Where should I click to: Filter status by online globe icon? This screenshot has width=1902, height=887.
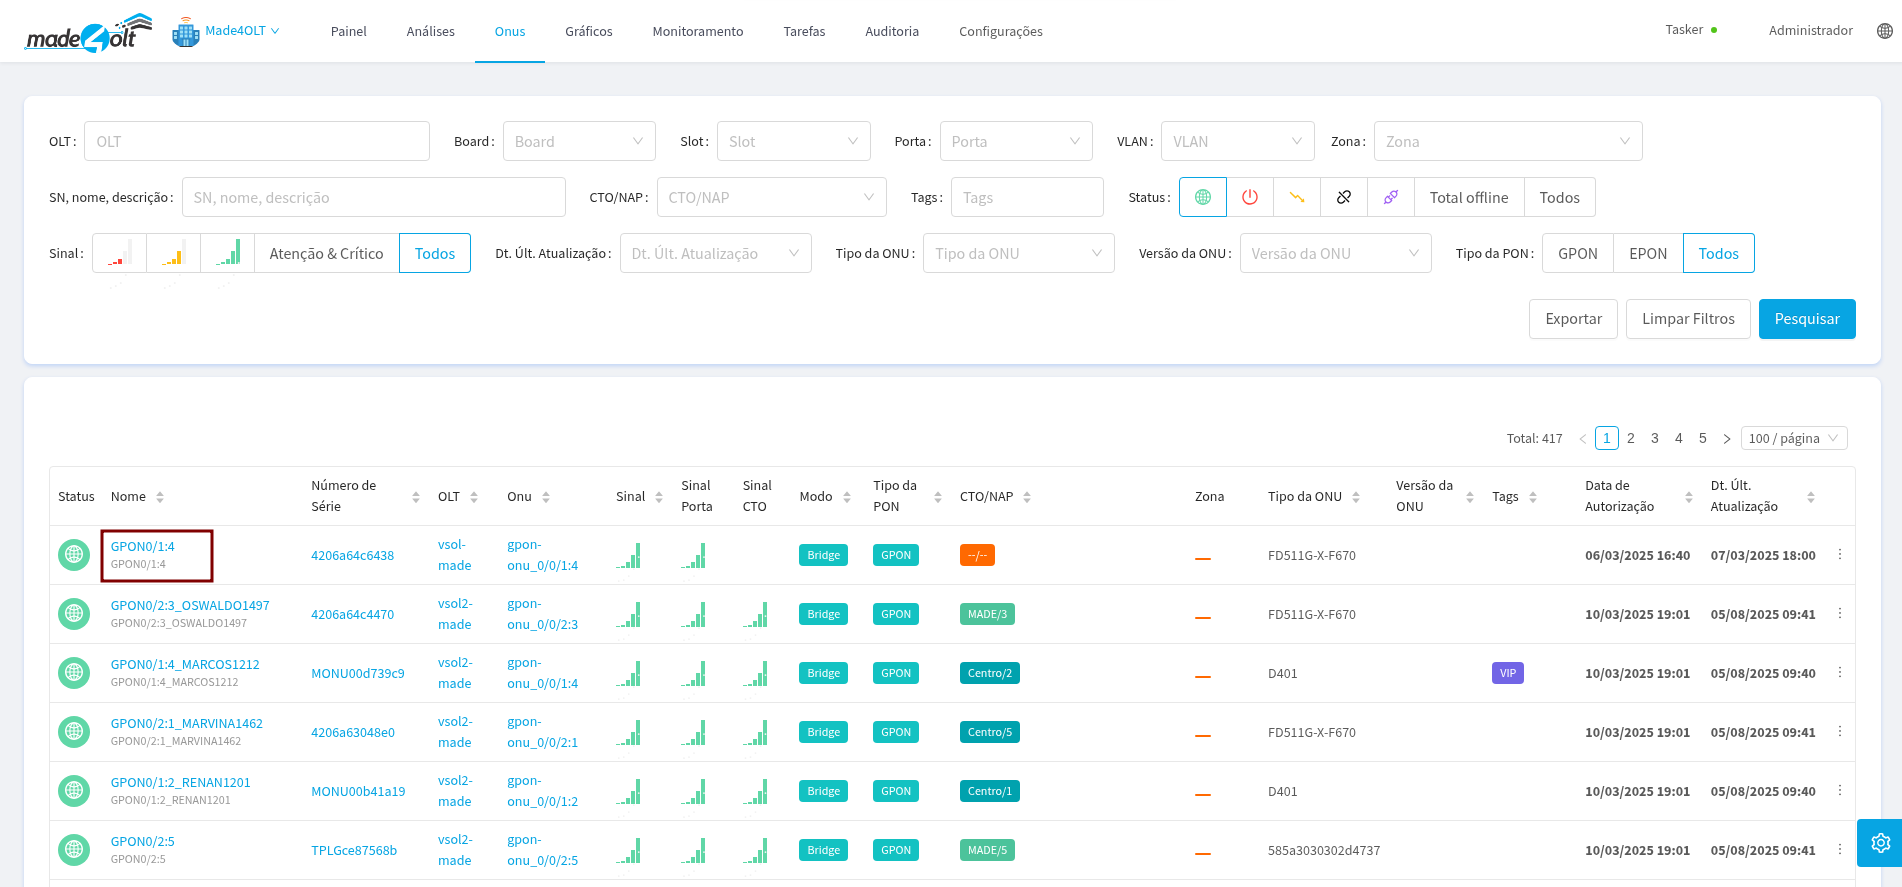[x=1203, y=197]
